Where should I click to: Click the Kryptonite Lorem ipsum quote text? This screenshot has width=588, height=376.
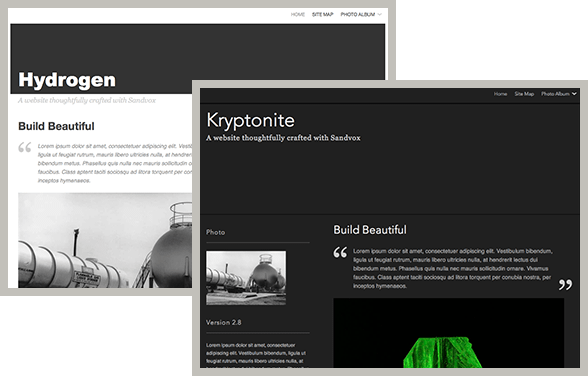point(452,268)
